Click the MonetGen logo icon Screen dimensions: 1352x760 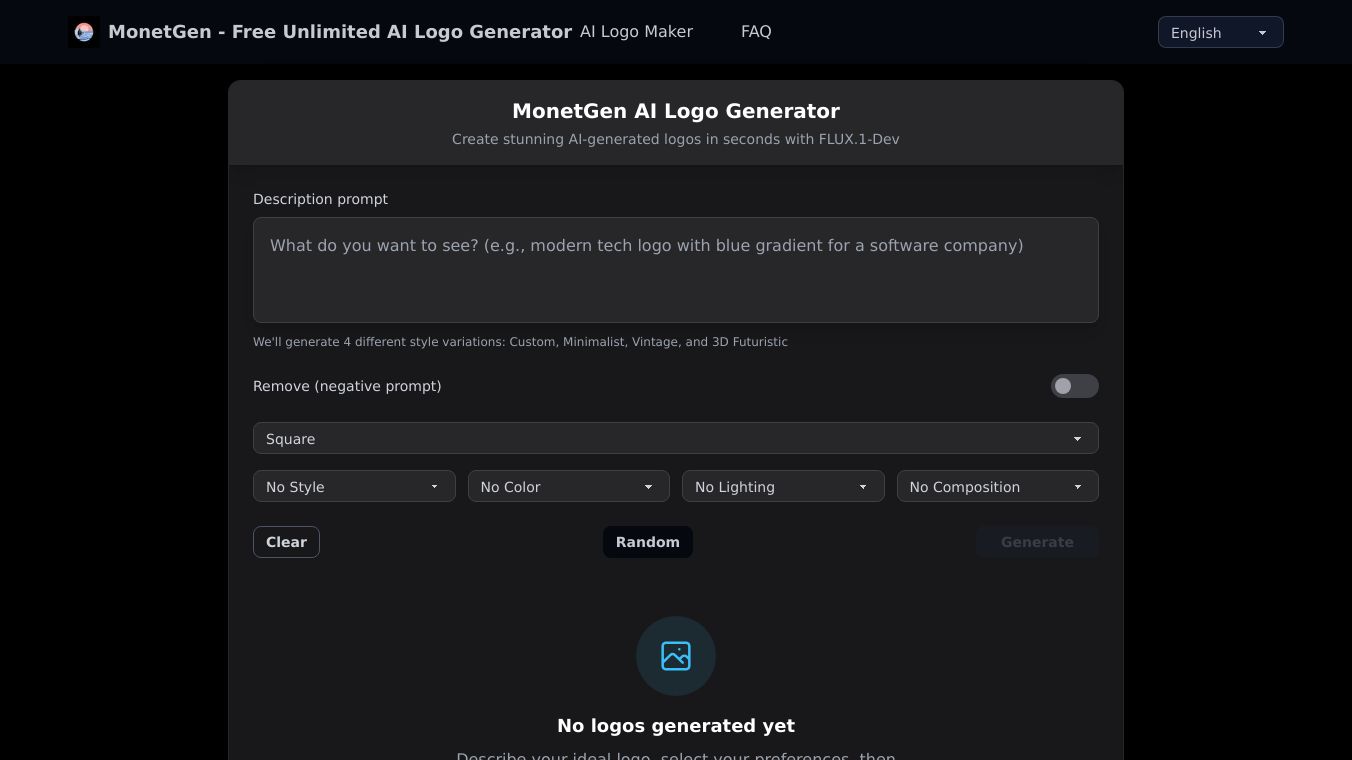tap(84, 32)
